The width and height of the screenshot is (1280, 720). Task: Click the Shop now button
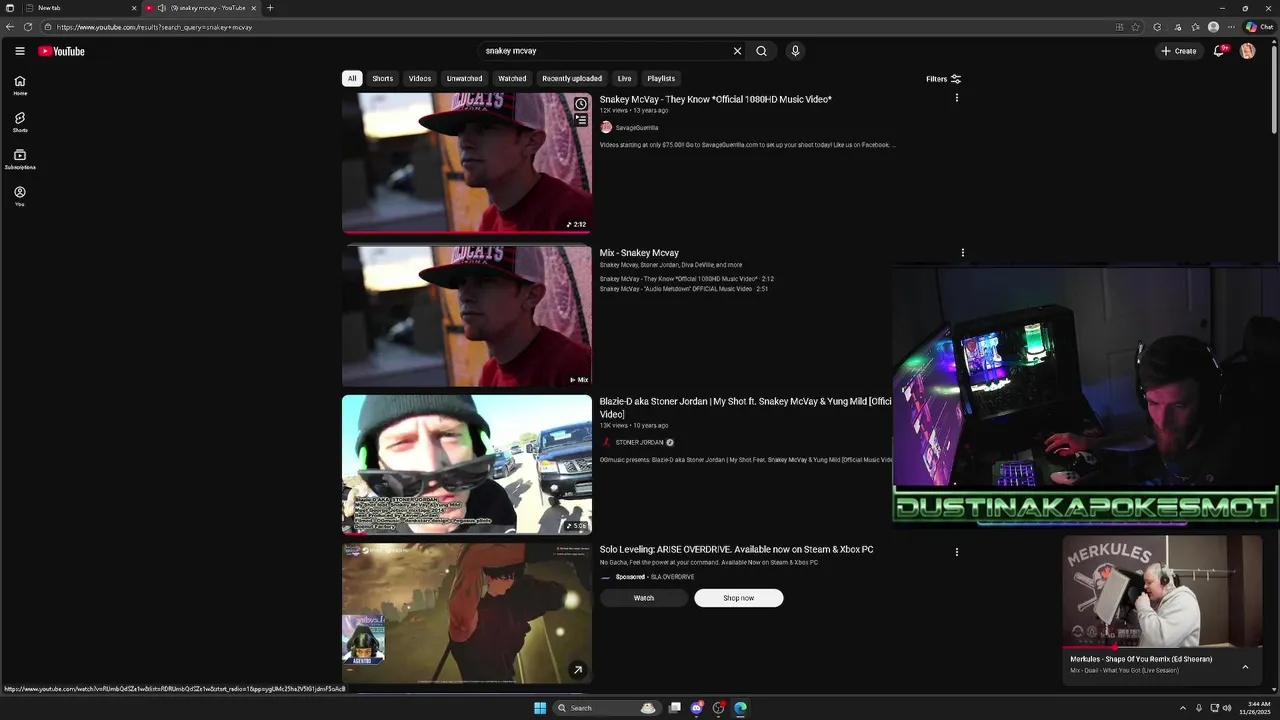739,598
